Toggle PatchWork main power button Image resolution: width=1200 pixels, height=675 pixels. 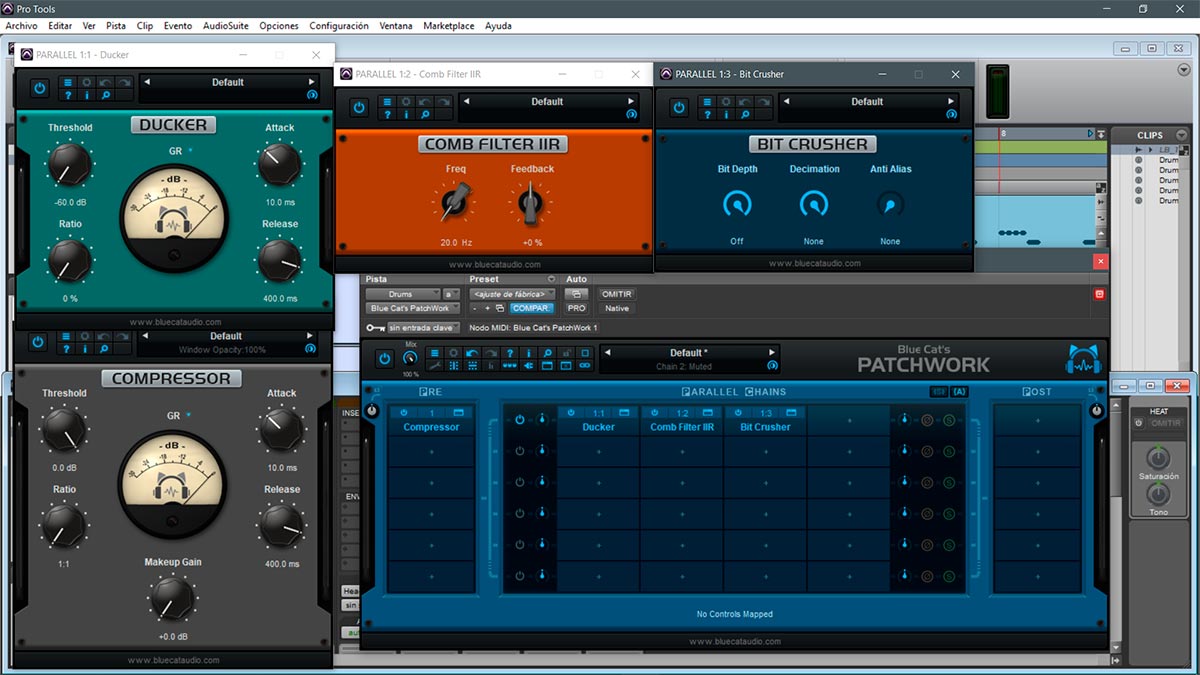pos(384,358)
